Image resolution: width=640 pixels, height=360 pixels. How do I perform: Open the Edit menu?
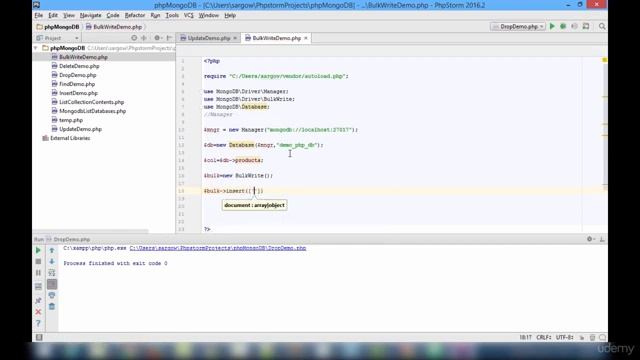pyautogui.click(x=53, y=16)
